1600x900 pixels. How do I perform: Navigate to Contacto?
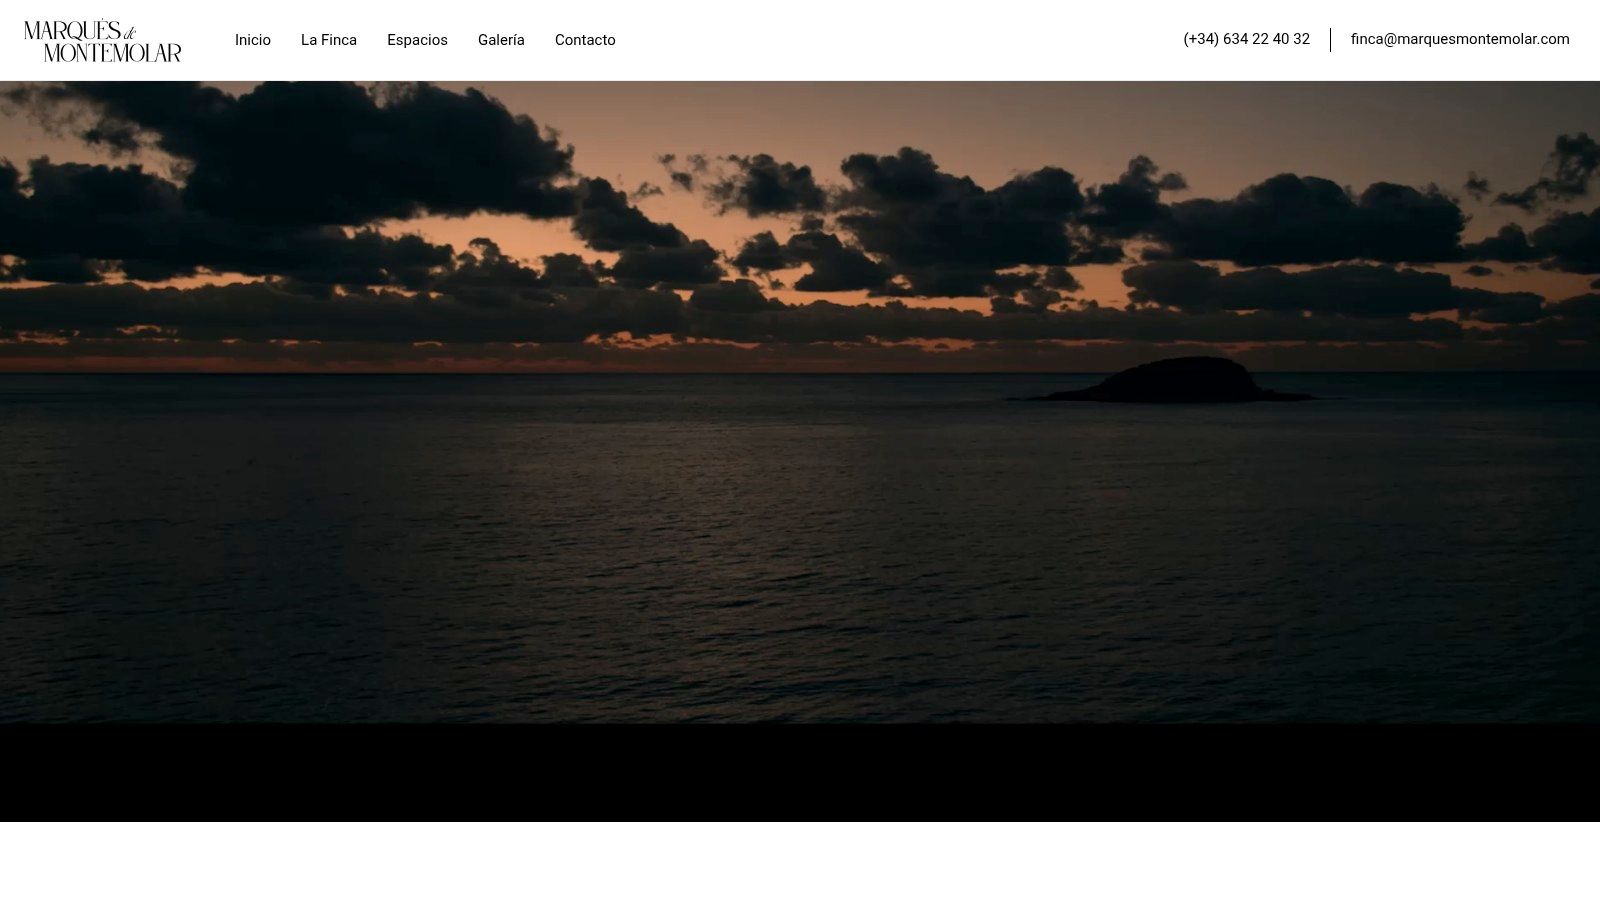[585, 40]
